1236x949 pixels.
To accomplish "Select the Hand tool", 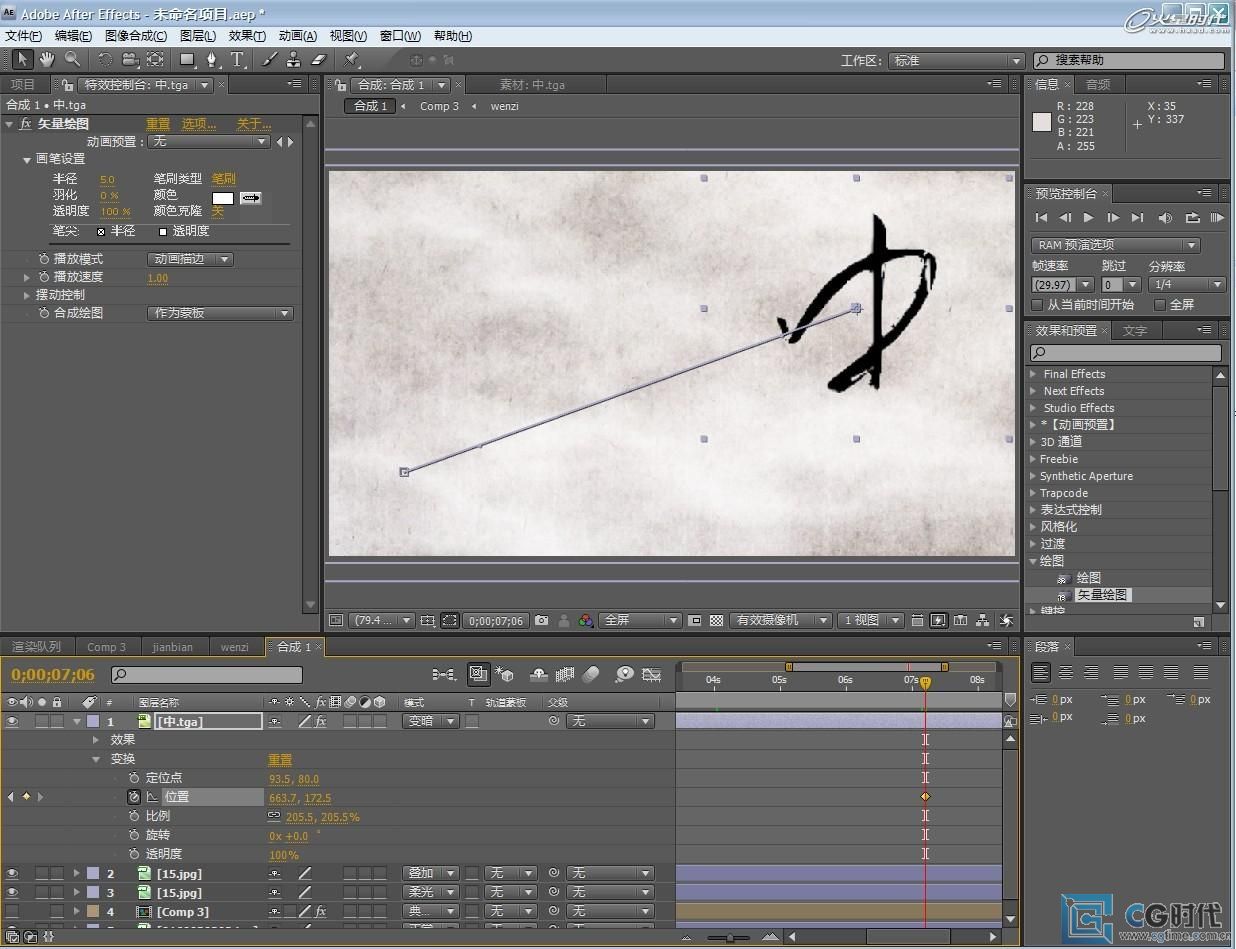I will tap(47, 60).
